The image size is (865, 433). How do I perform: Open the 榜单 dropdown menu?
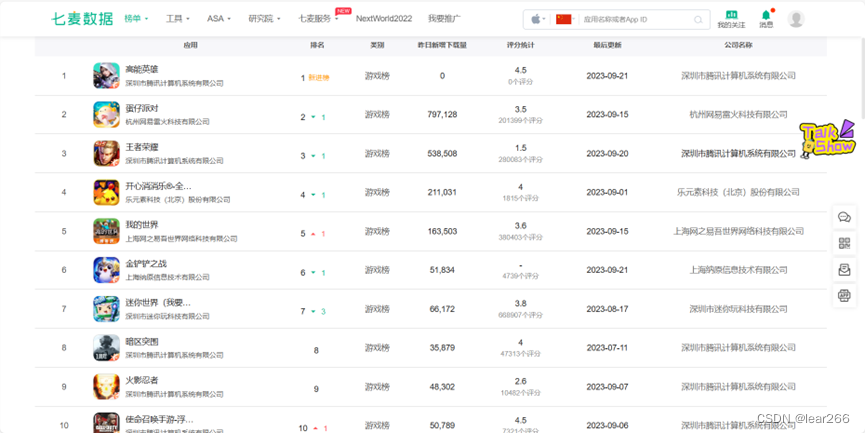pos(136,19)
